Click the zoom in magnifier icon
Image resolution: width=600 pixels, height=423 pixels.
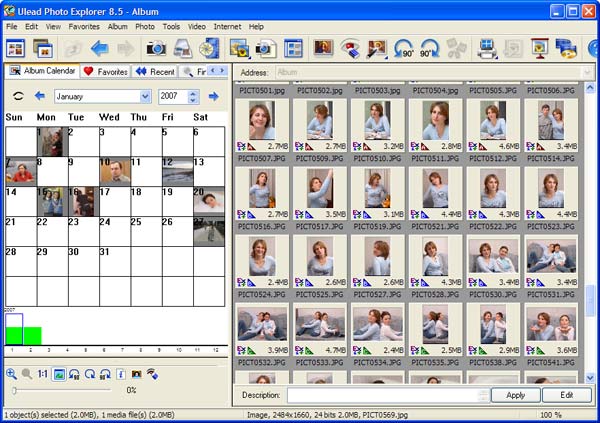tap(11, 374)
